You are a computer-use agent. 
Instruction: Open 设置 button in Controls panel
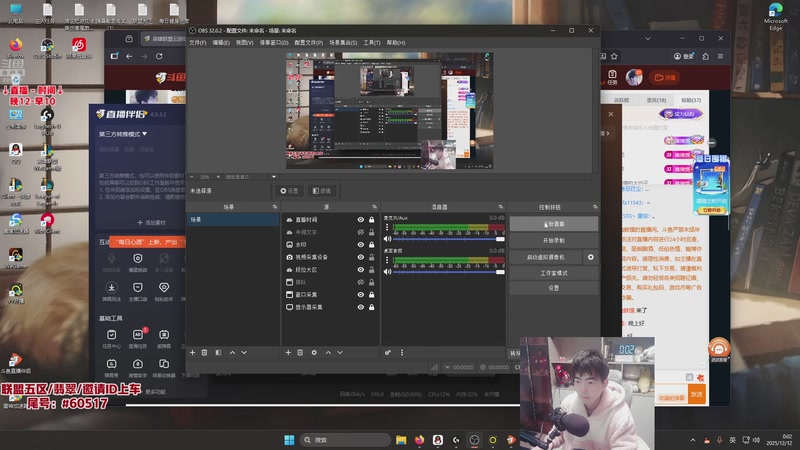pyautogui.click(x=554, y=288)
